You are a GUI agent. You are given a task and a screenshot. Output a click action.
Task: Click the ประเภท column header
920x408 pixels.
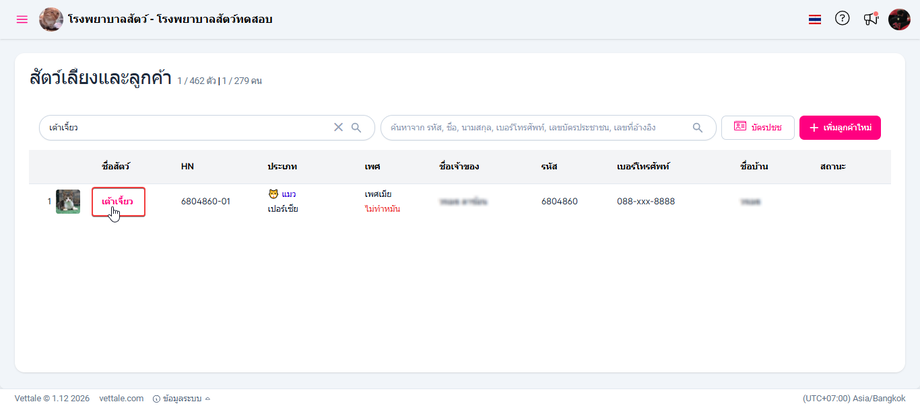[x=282, y=167]
